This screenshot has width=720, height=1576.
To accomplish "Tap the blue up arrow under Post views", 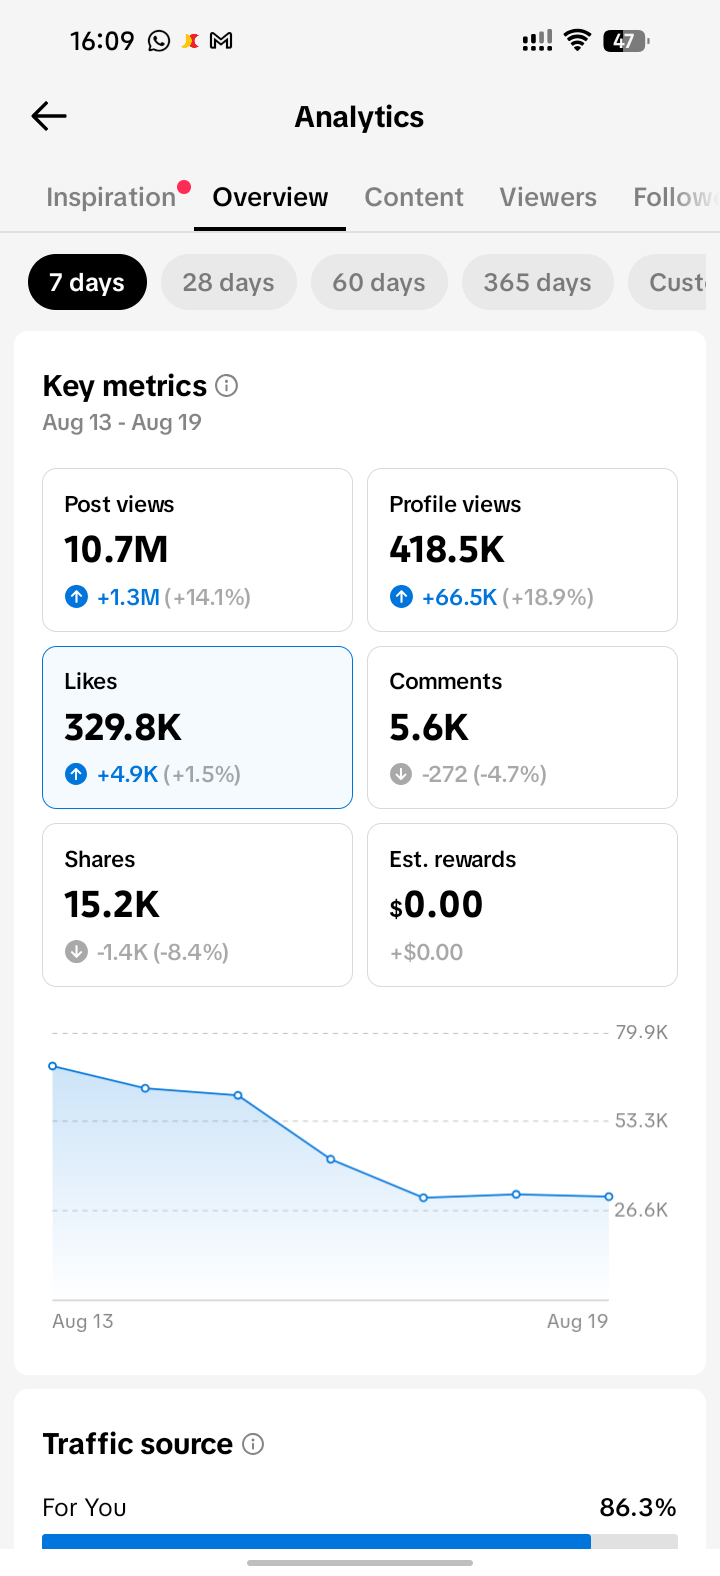I will click(x=77, y=597).
